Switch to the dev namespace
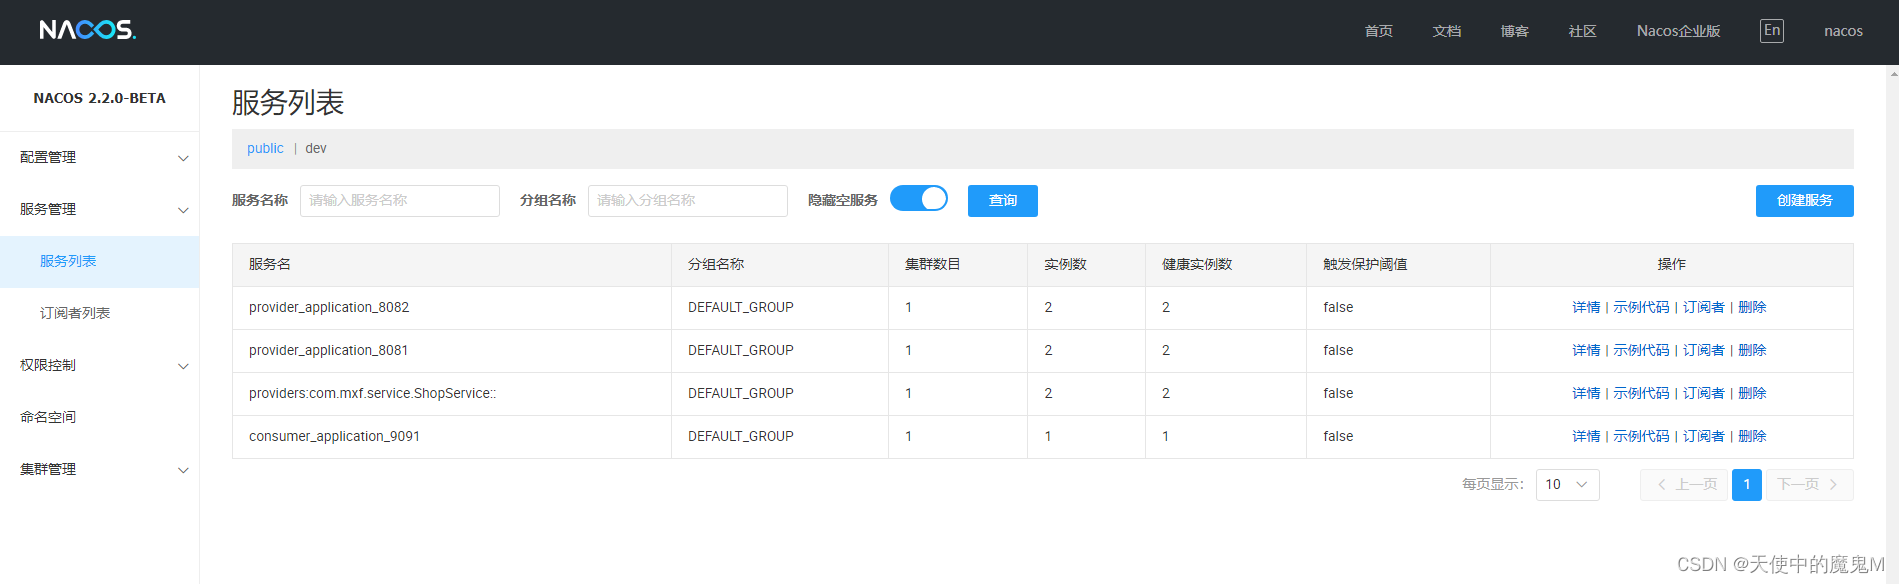This screenshot has width=1899, height=584. coord(316,148)
